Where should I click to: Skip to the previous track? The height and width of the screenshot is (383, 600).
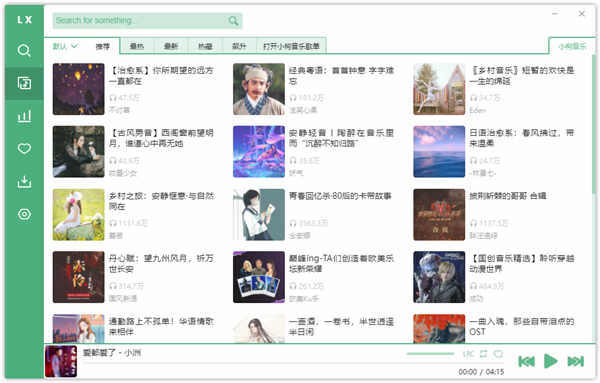[x=527, y=361]
